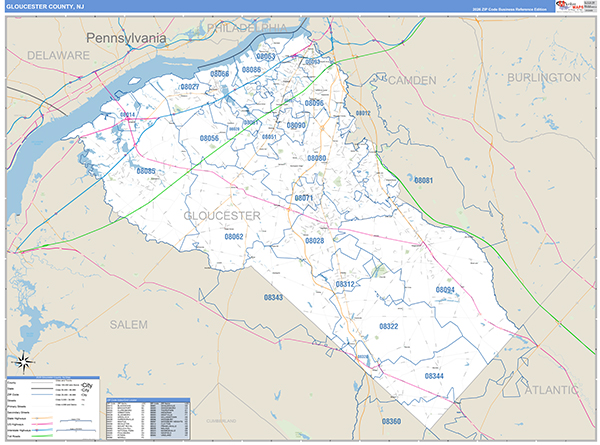Click the GLOUCESTER county name
Screen dimensions: 600x445
pyautogui.click(x=222, y=216)
